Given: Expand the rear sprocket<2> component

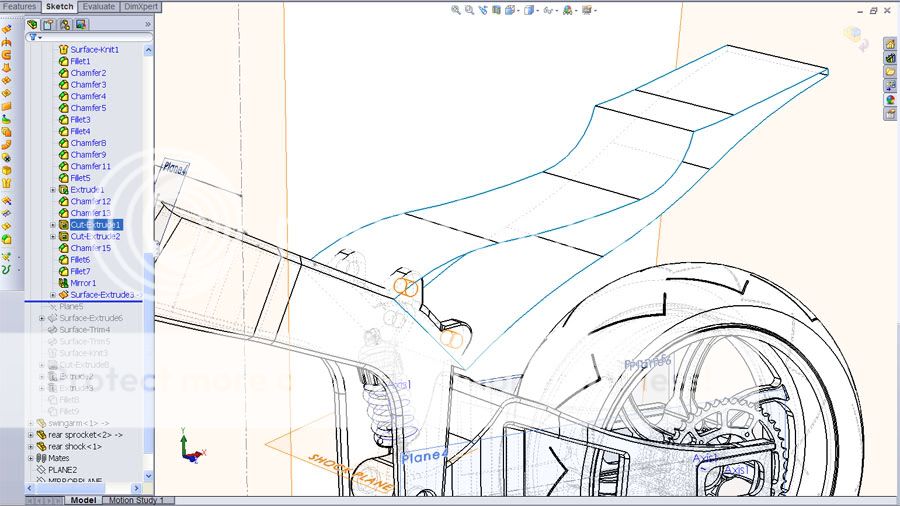Looking at the screenshot, I should pyautogui.click(x=31, y=435).
